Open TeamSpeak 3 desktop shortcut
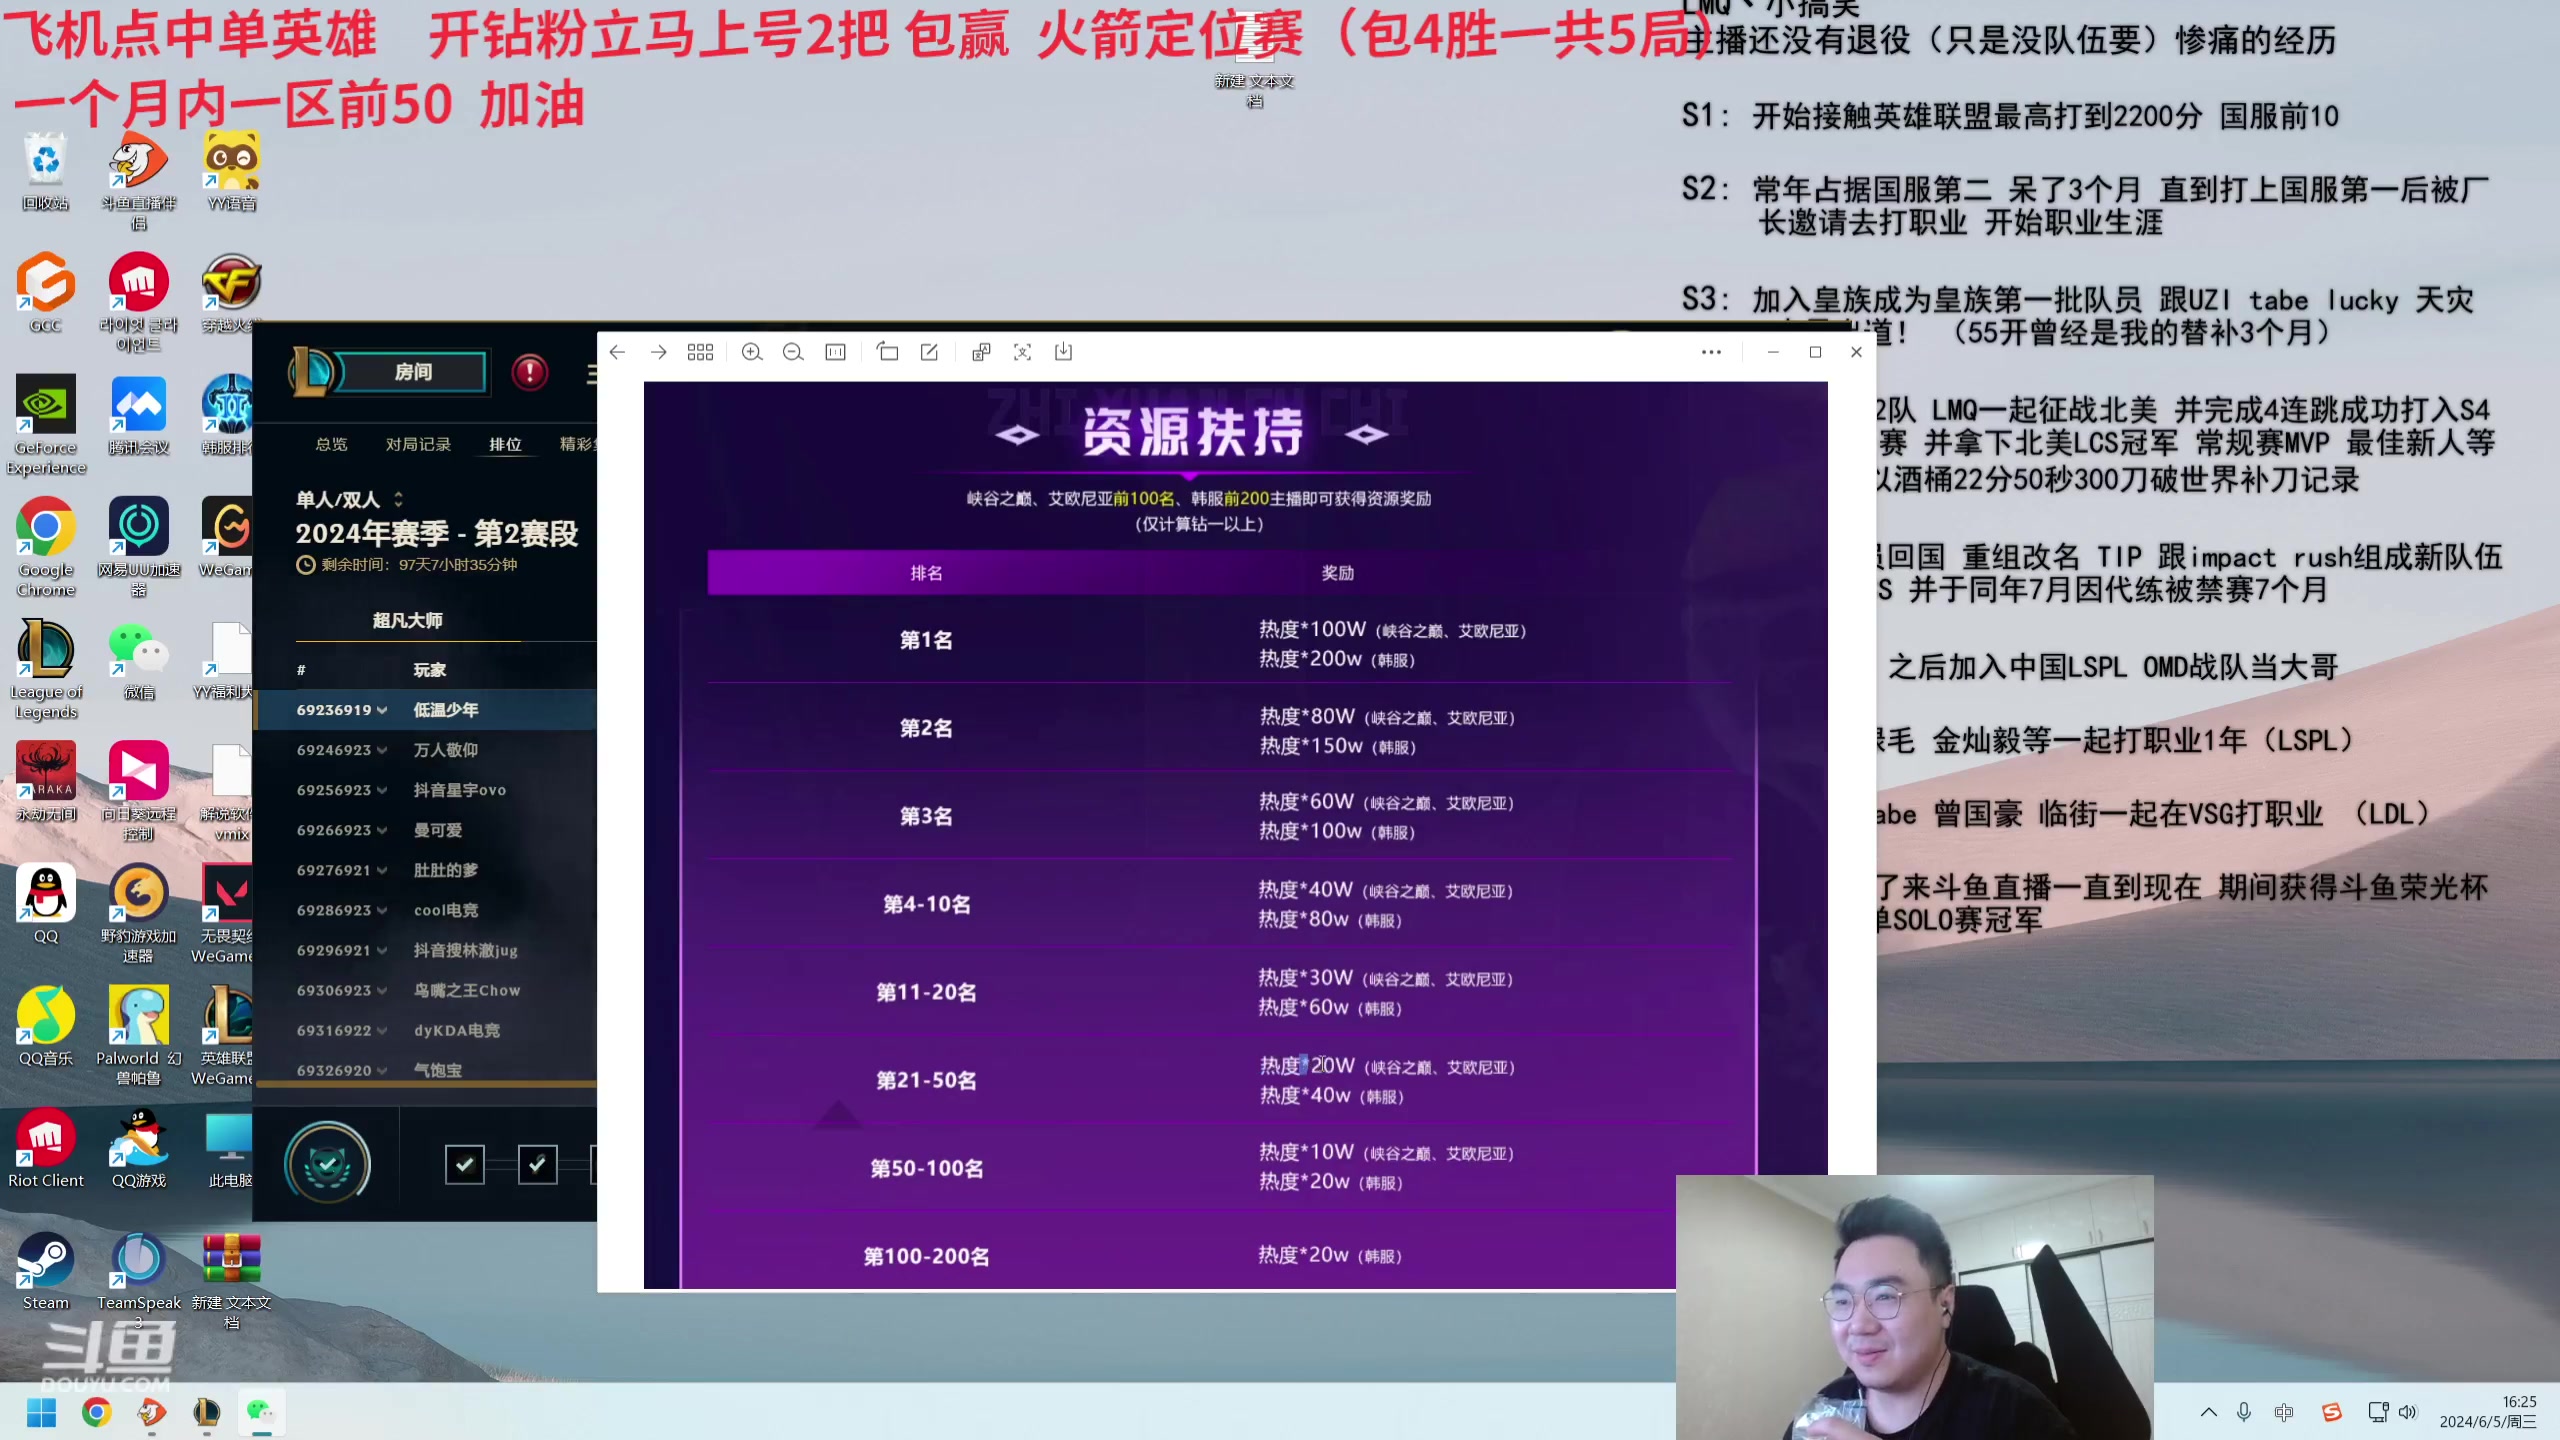 click(138, 1280)
